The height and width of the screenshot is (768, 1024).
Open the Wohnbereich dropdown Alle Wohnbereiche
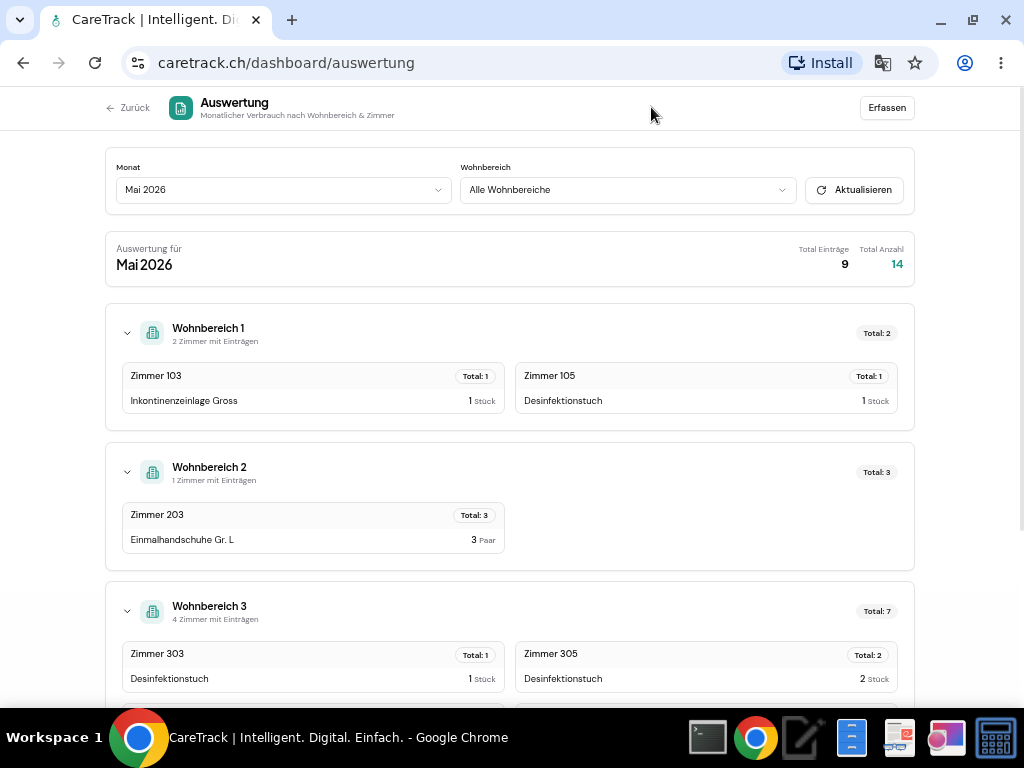point(628,190)
